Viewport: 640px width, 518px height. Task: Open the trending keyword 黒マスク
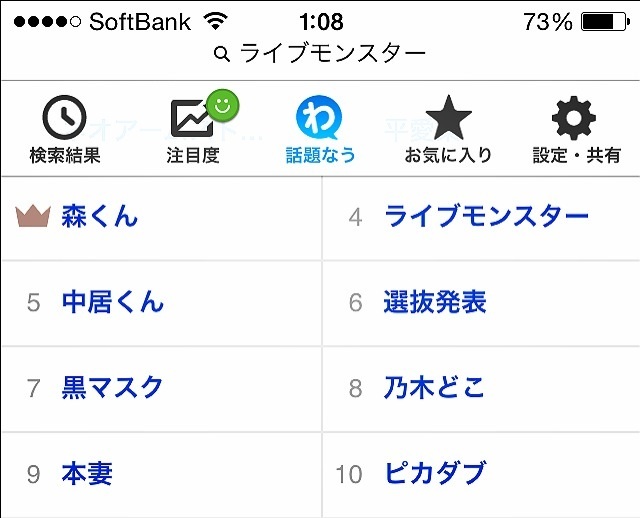(112, 387)
